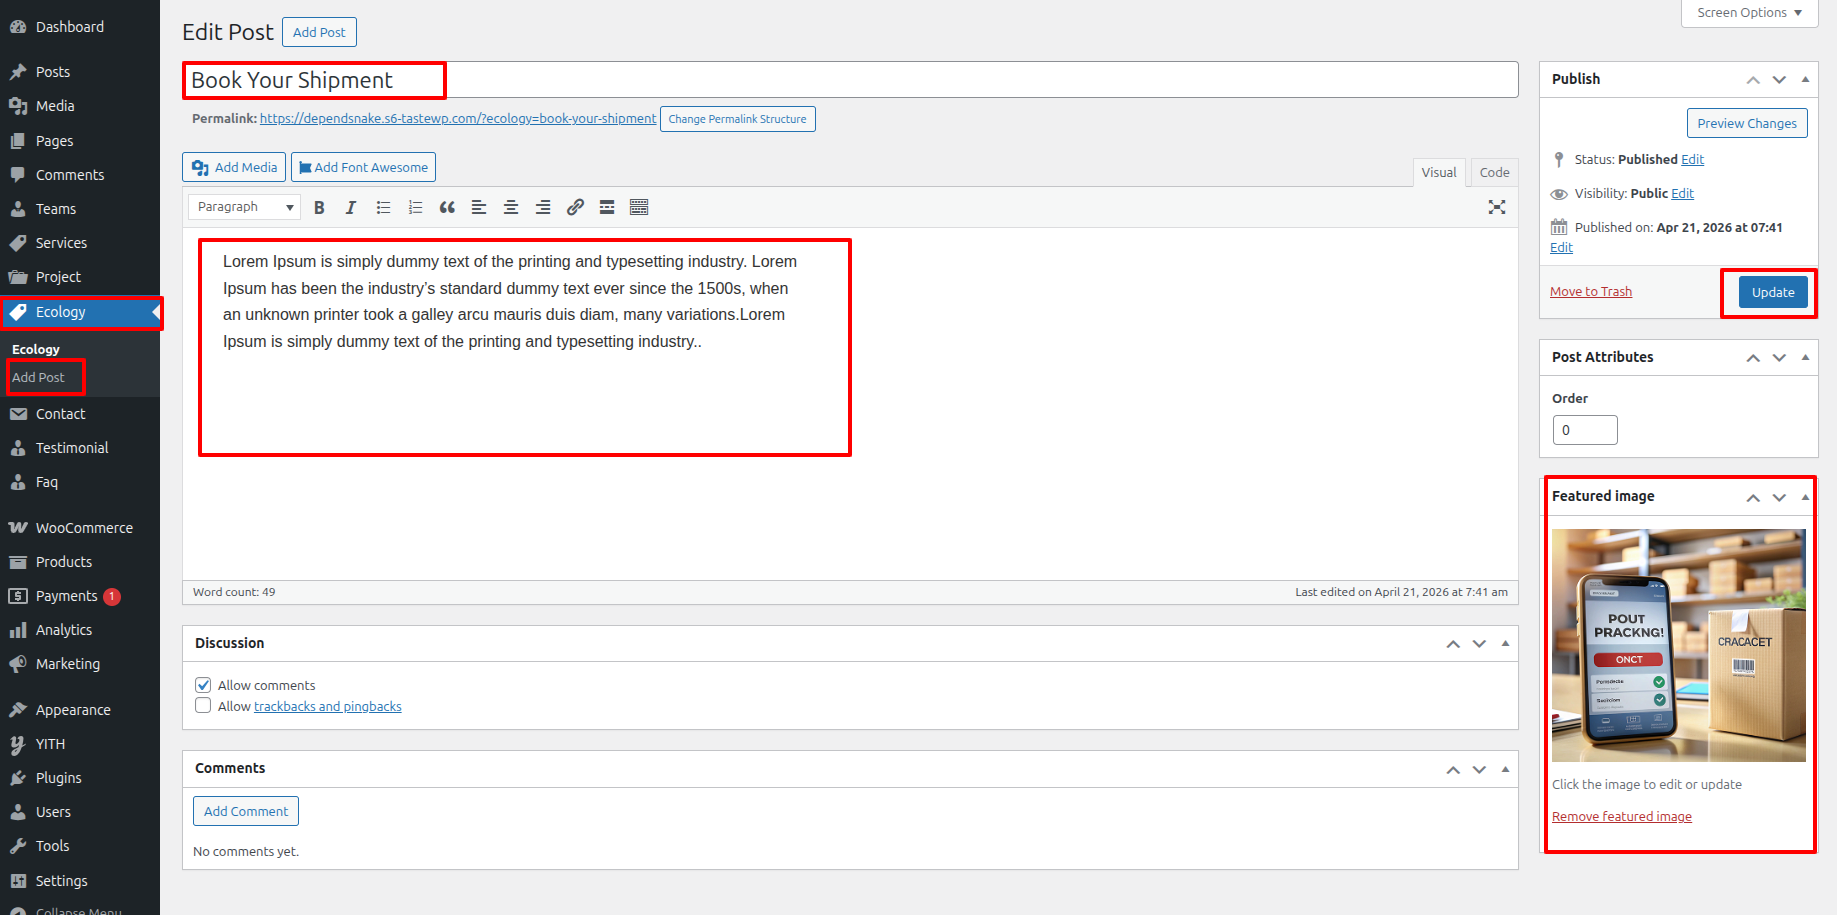The image size is (1837, 915).
Task: Click the blockquote icon
Action: [447, 207]
